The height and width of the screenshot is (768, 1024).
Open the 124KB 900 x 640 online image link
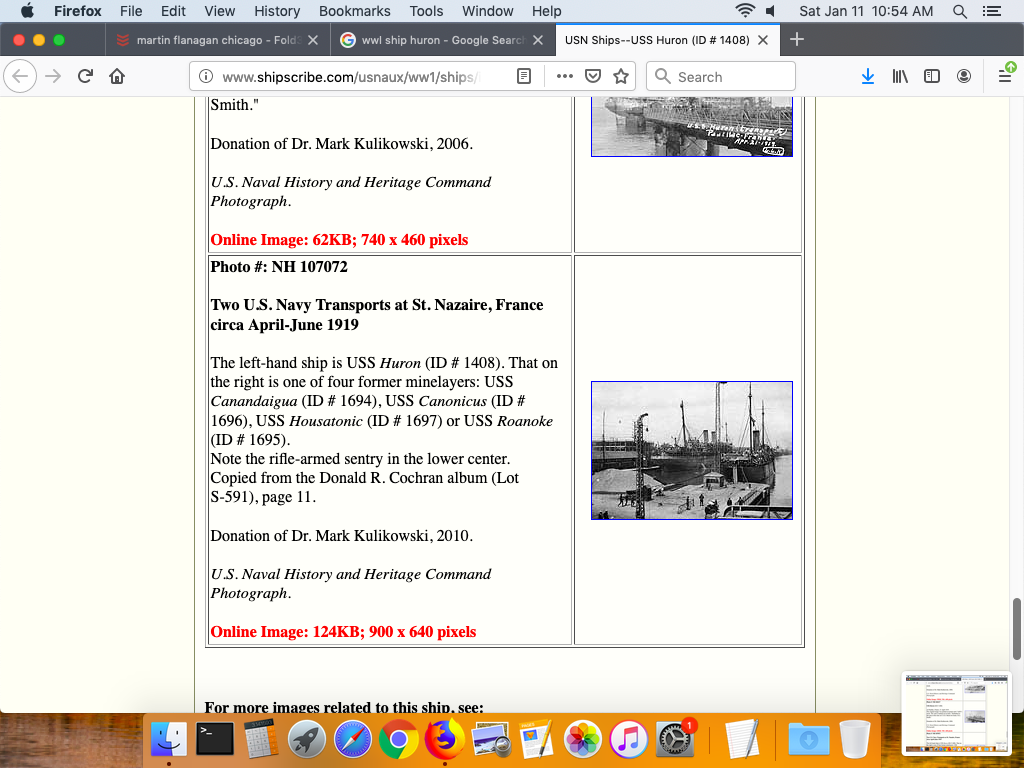click(343, 632)
